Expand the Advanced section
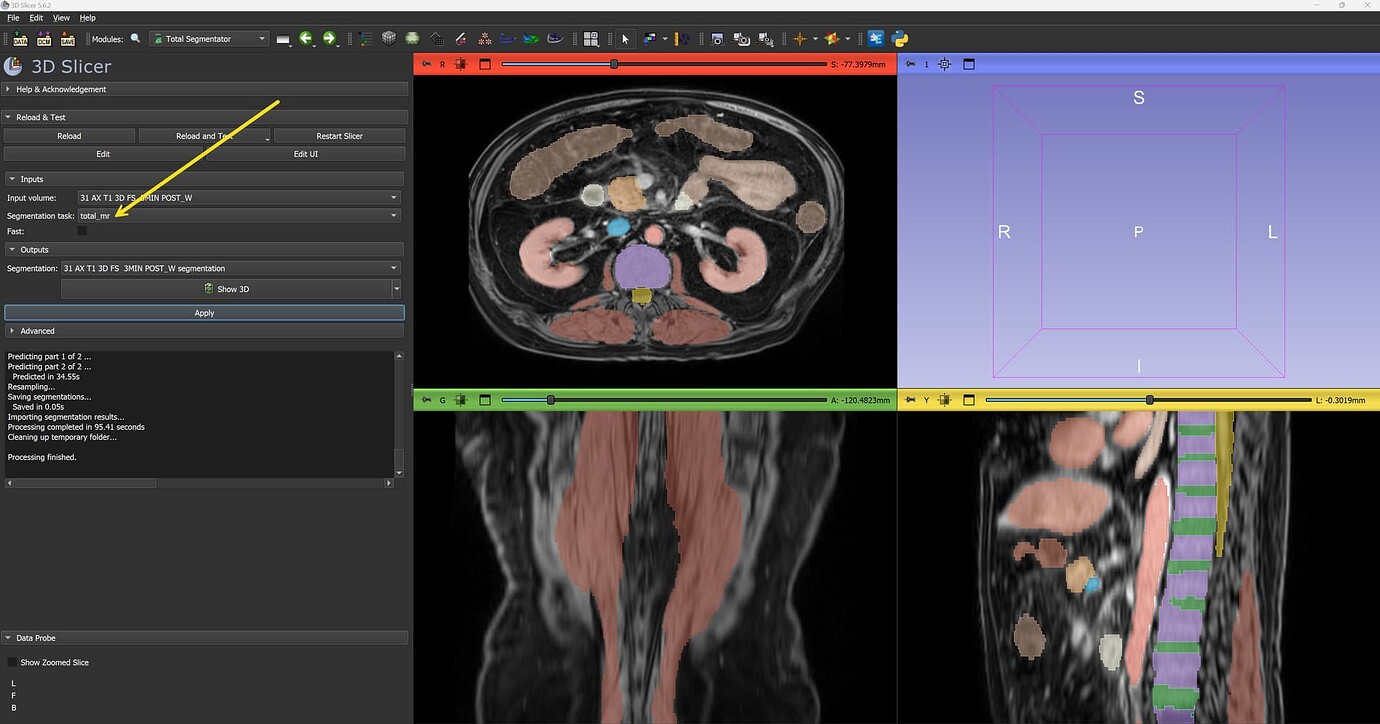 (x=37, y=330)
